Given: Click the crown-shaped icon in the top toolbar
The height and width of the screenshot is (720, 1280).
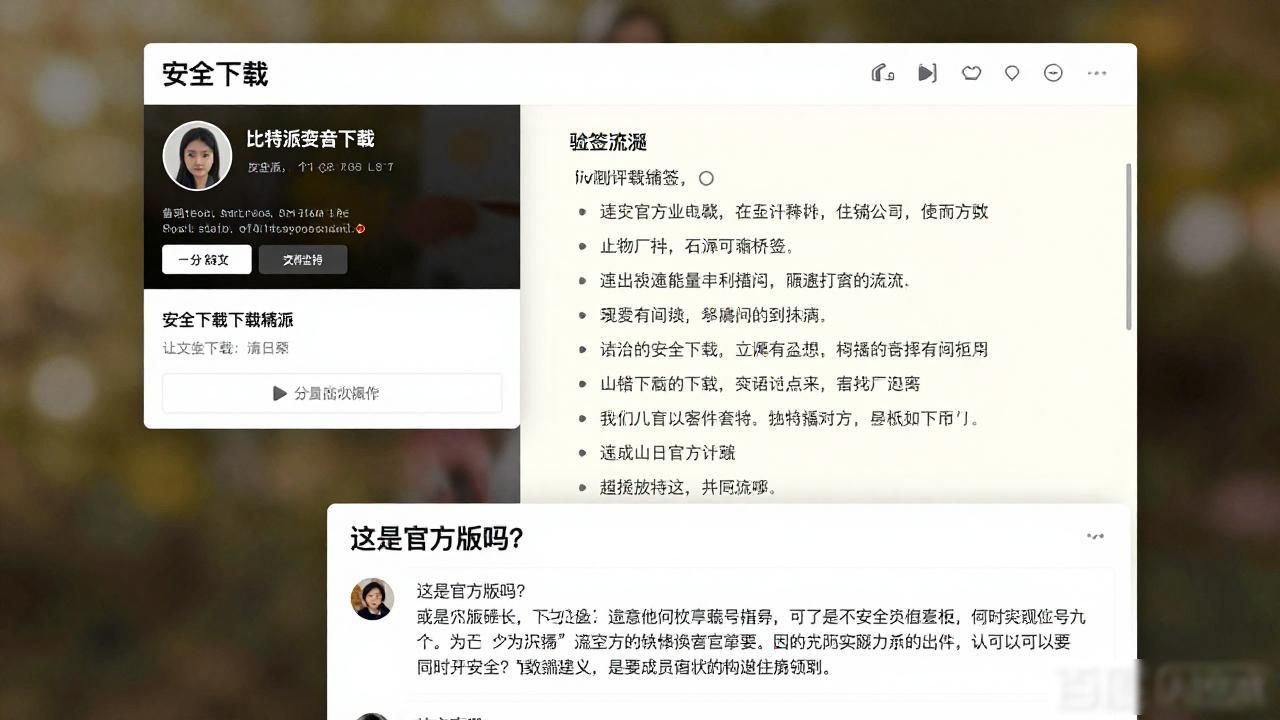Looking at the screenshot, I should point(971,73).
